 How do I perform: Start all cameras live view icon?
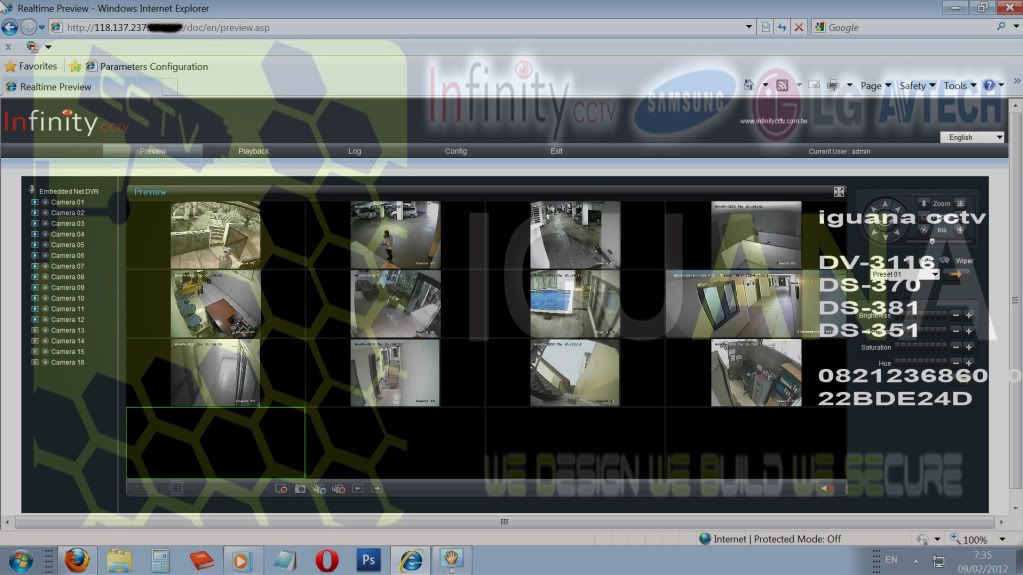point(319,488)
